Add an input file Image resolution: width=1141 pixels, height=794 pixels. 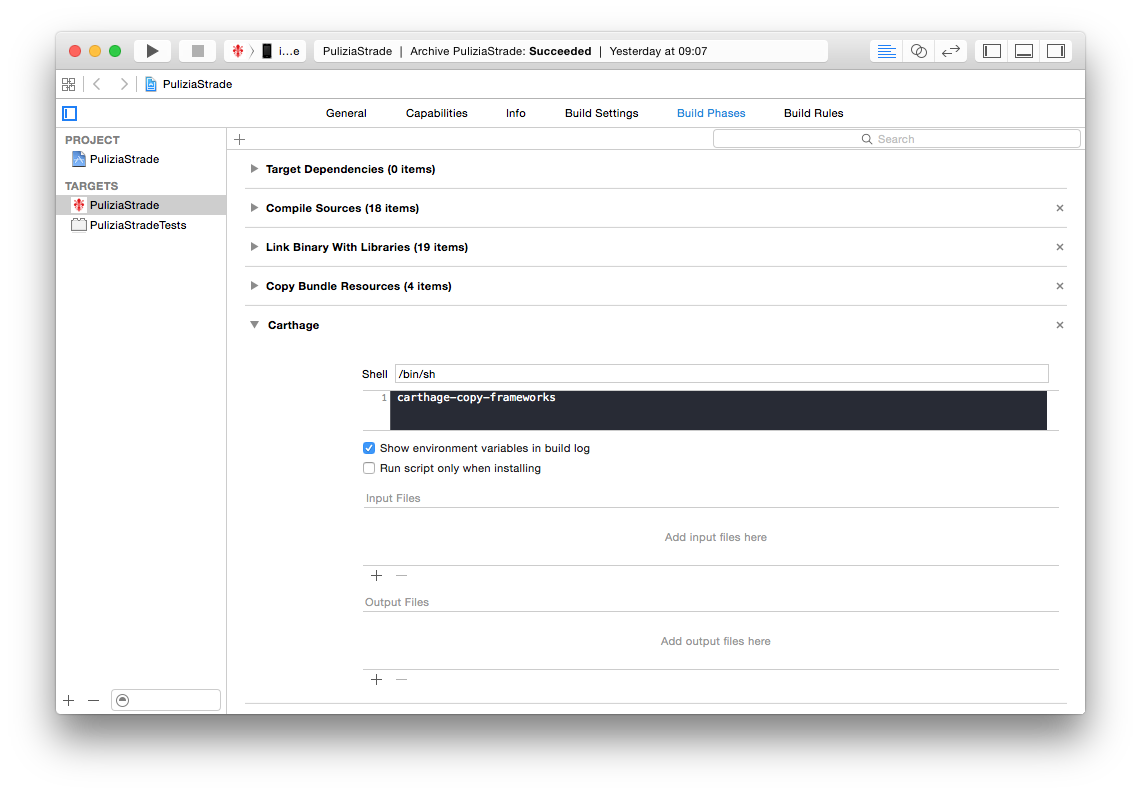376,576
